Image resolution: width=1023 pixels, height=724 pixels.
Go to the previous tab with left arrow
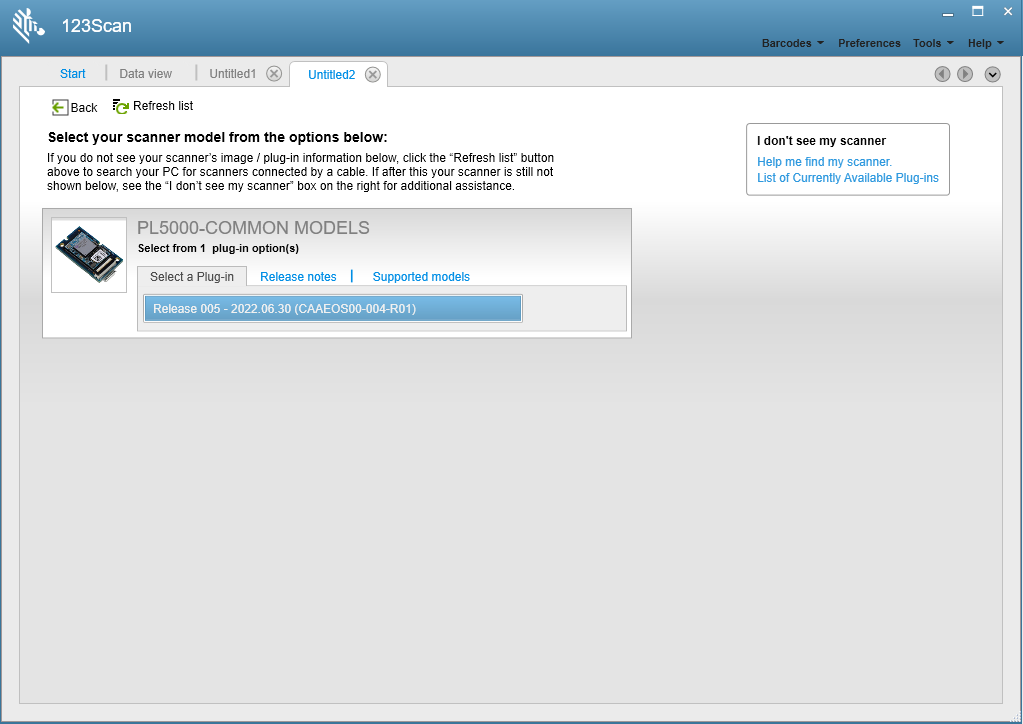(942, 74)
